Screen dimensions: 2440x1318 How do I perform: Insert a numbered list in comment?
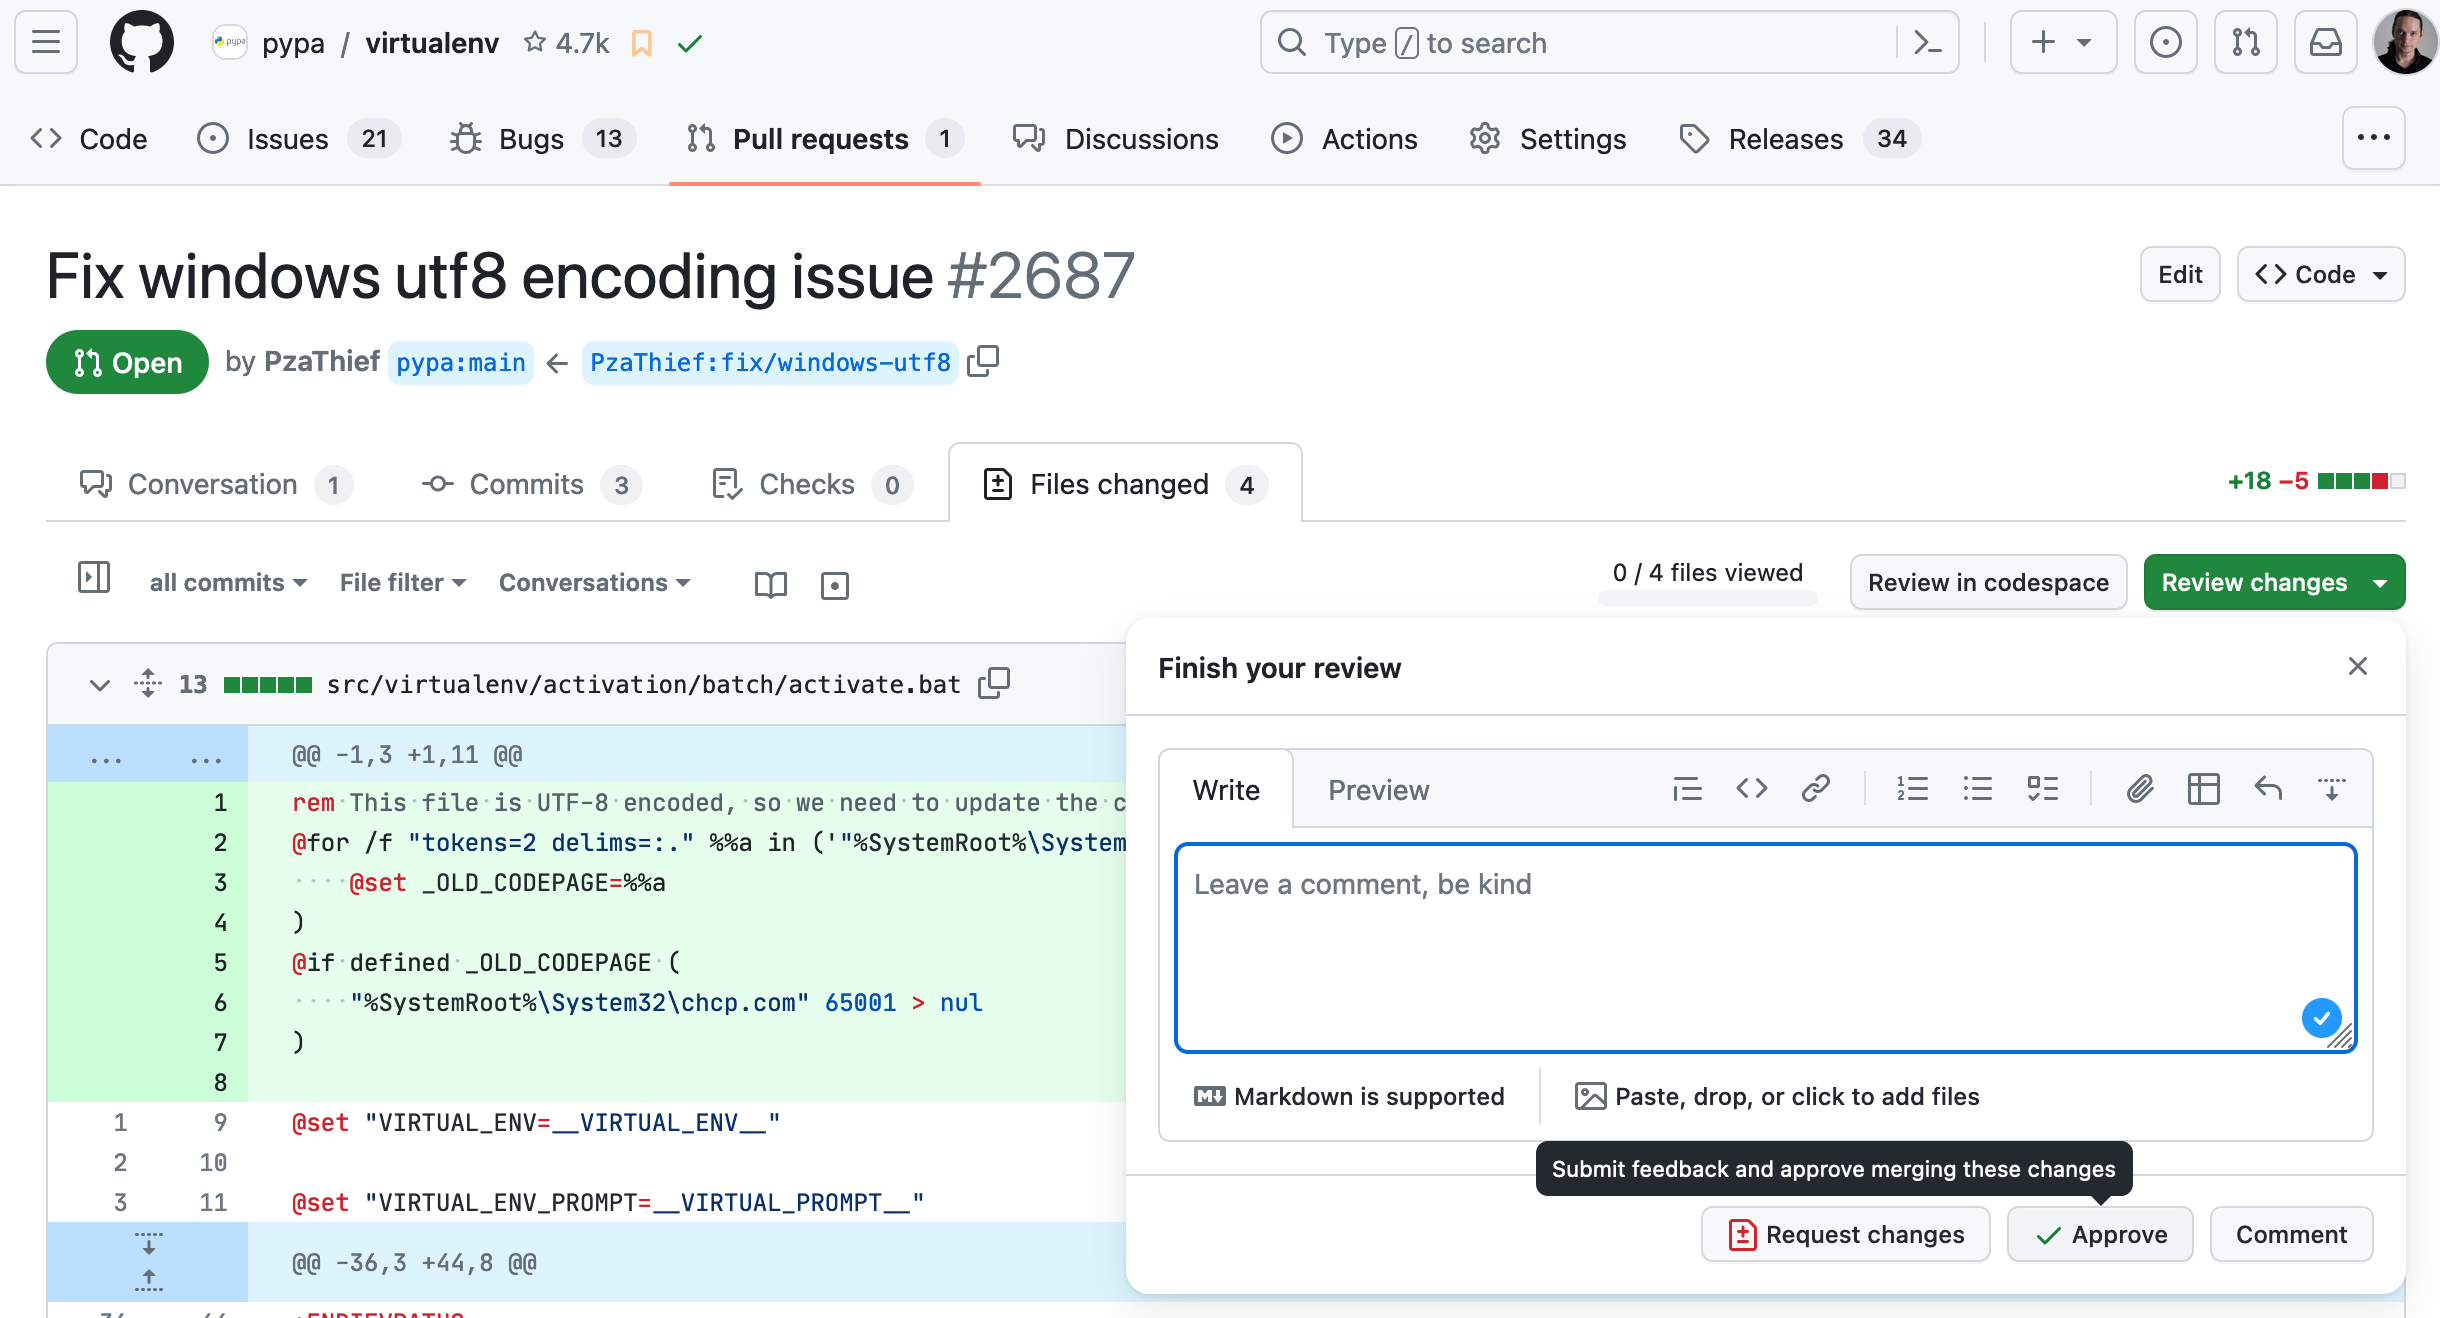(1912, 789)
